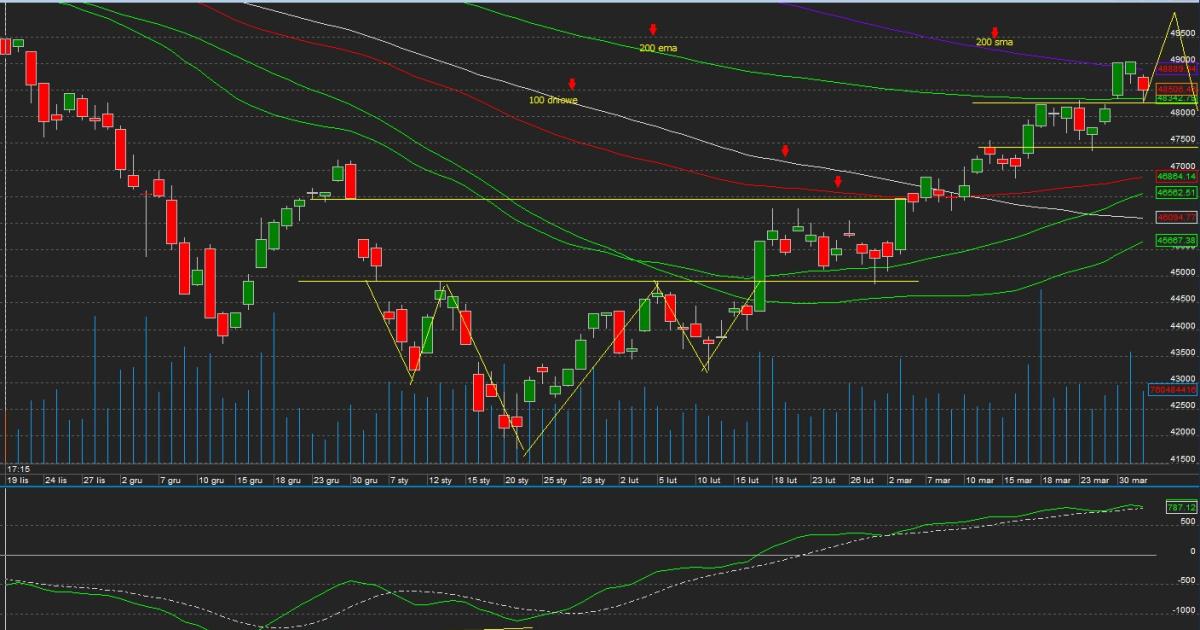
Task: Select the 200 ema text annotation
Action: [x=659, y=47]
